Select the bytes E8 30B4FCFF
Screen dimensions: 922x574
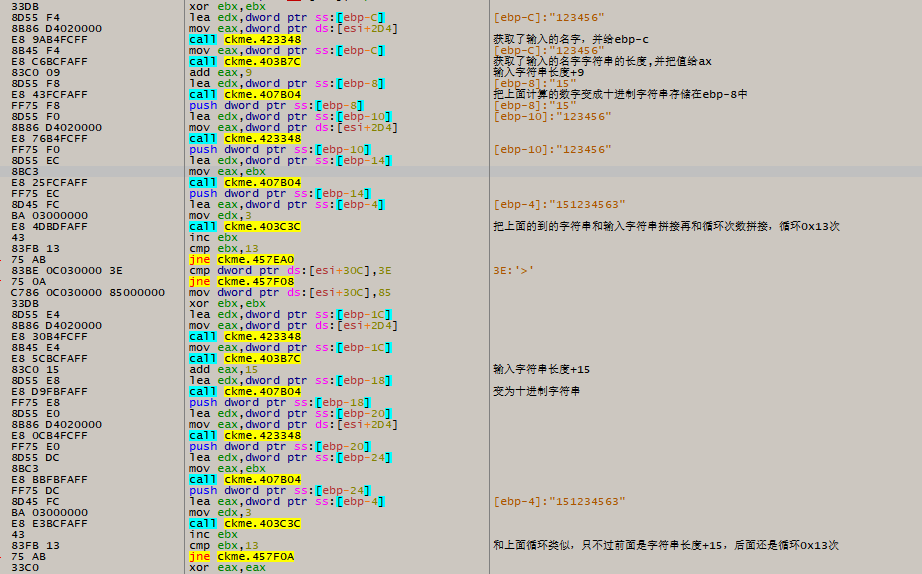pyautogui.click(x=49, y=336)
